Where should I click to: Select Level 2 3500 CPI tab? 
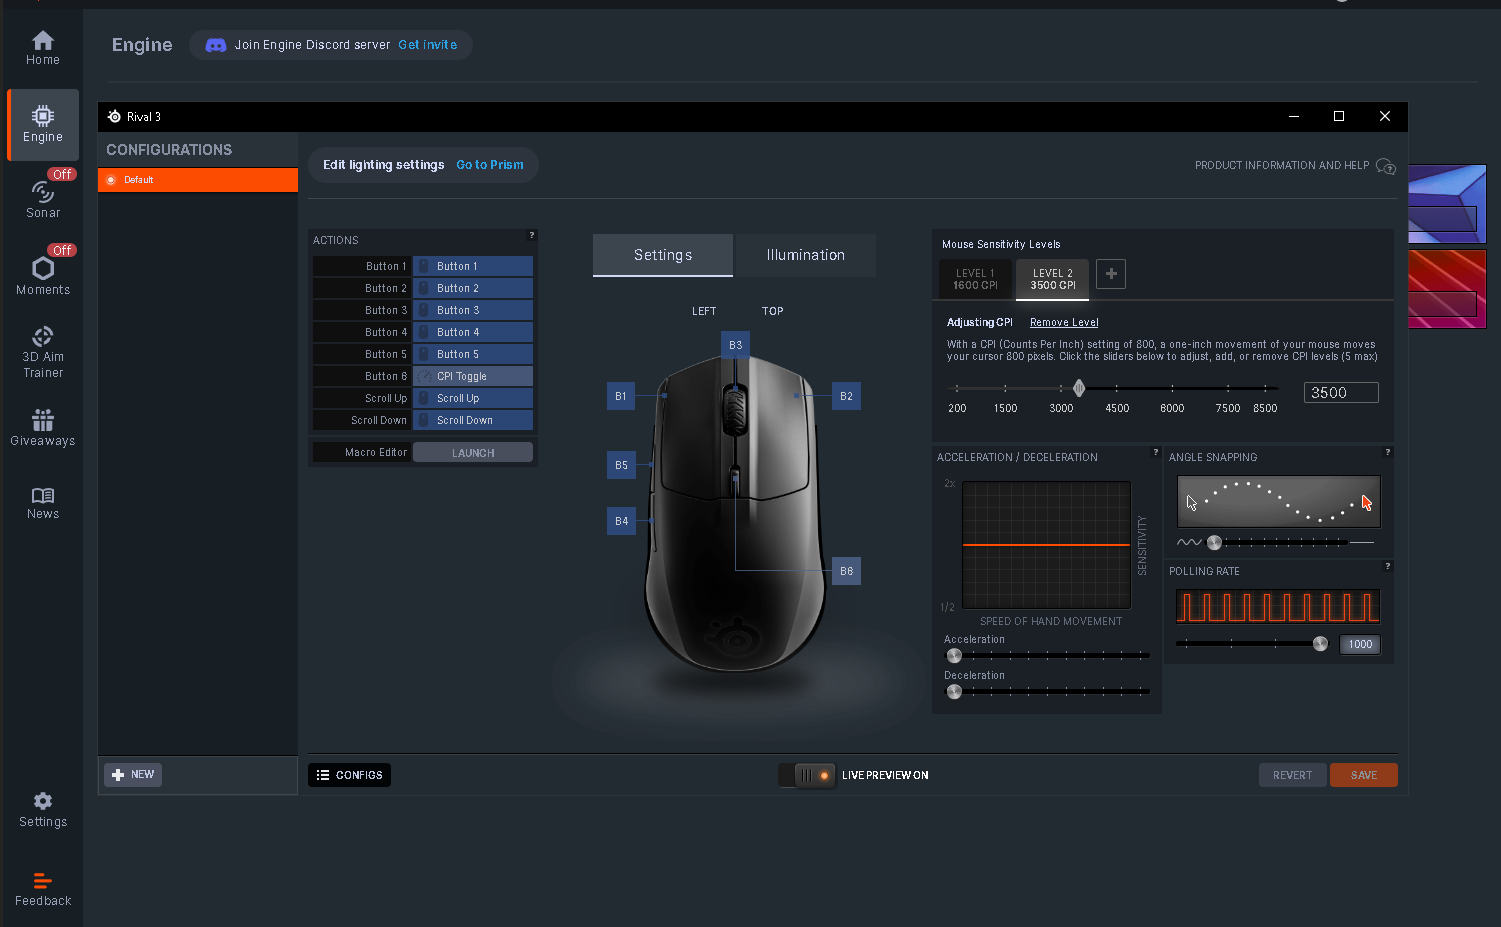[1053, 279]
